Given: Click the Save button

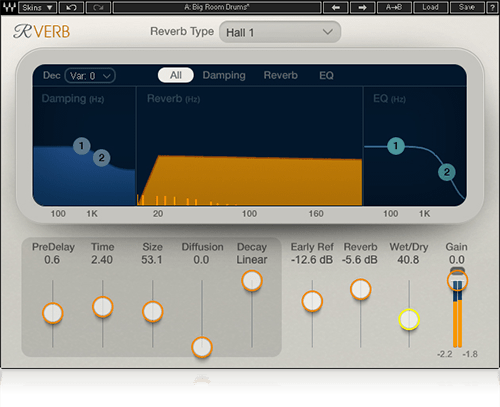Looking at the screenshot, I should click(467, 7).
